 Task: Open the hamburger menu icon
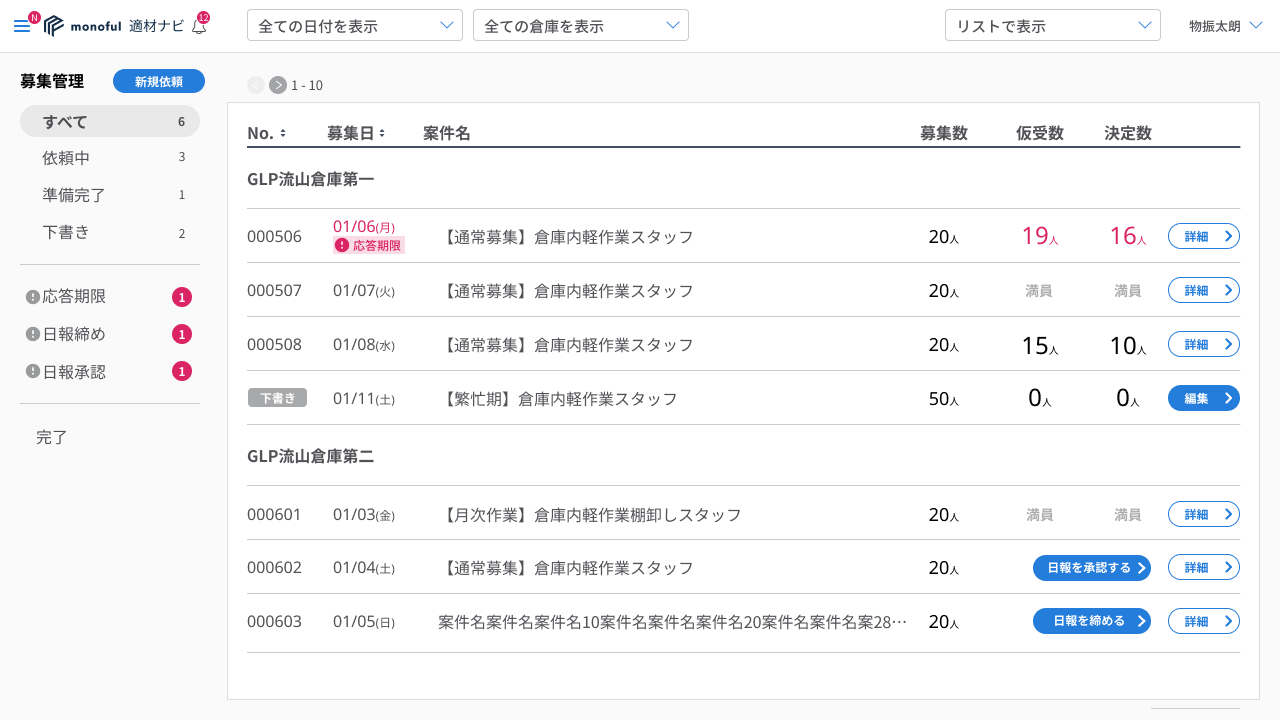21,26
